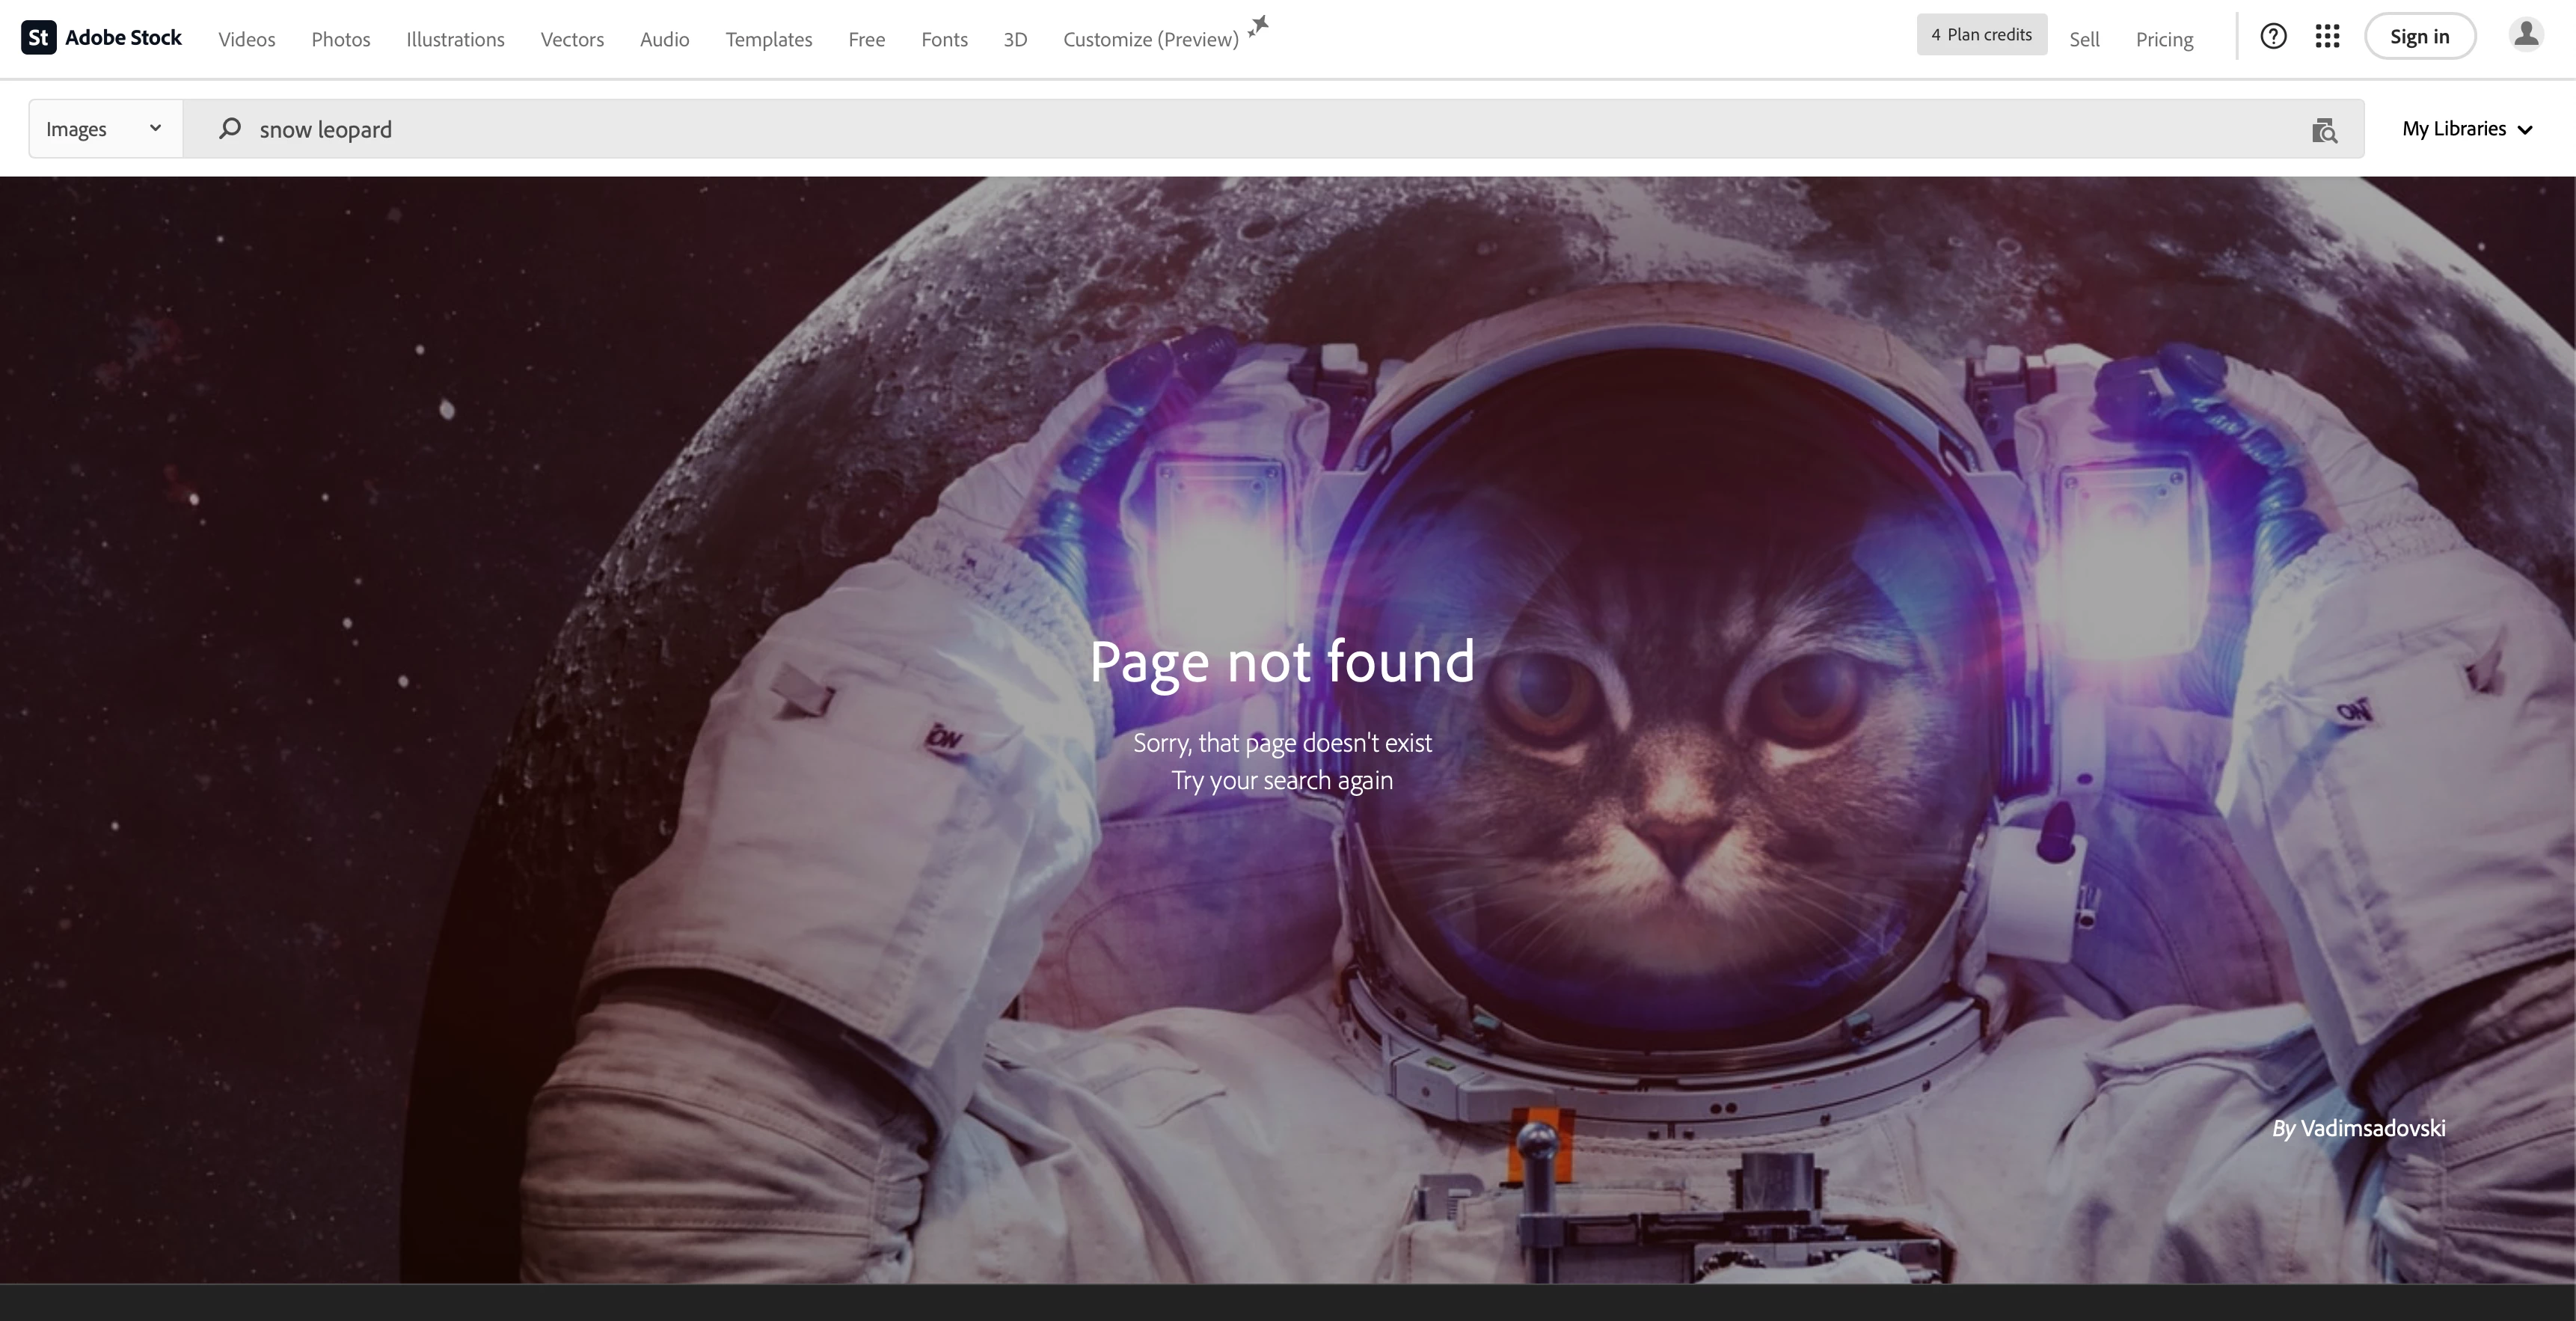Go to the Illustrations section
Viewport: 2576px width, 1321px height.
[455, 39]
